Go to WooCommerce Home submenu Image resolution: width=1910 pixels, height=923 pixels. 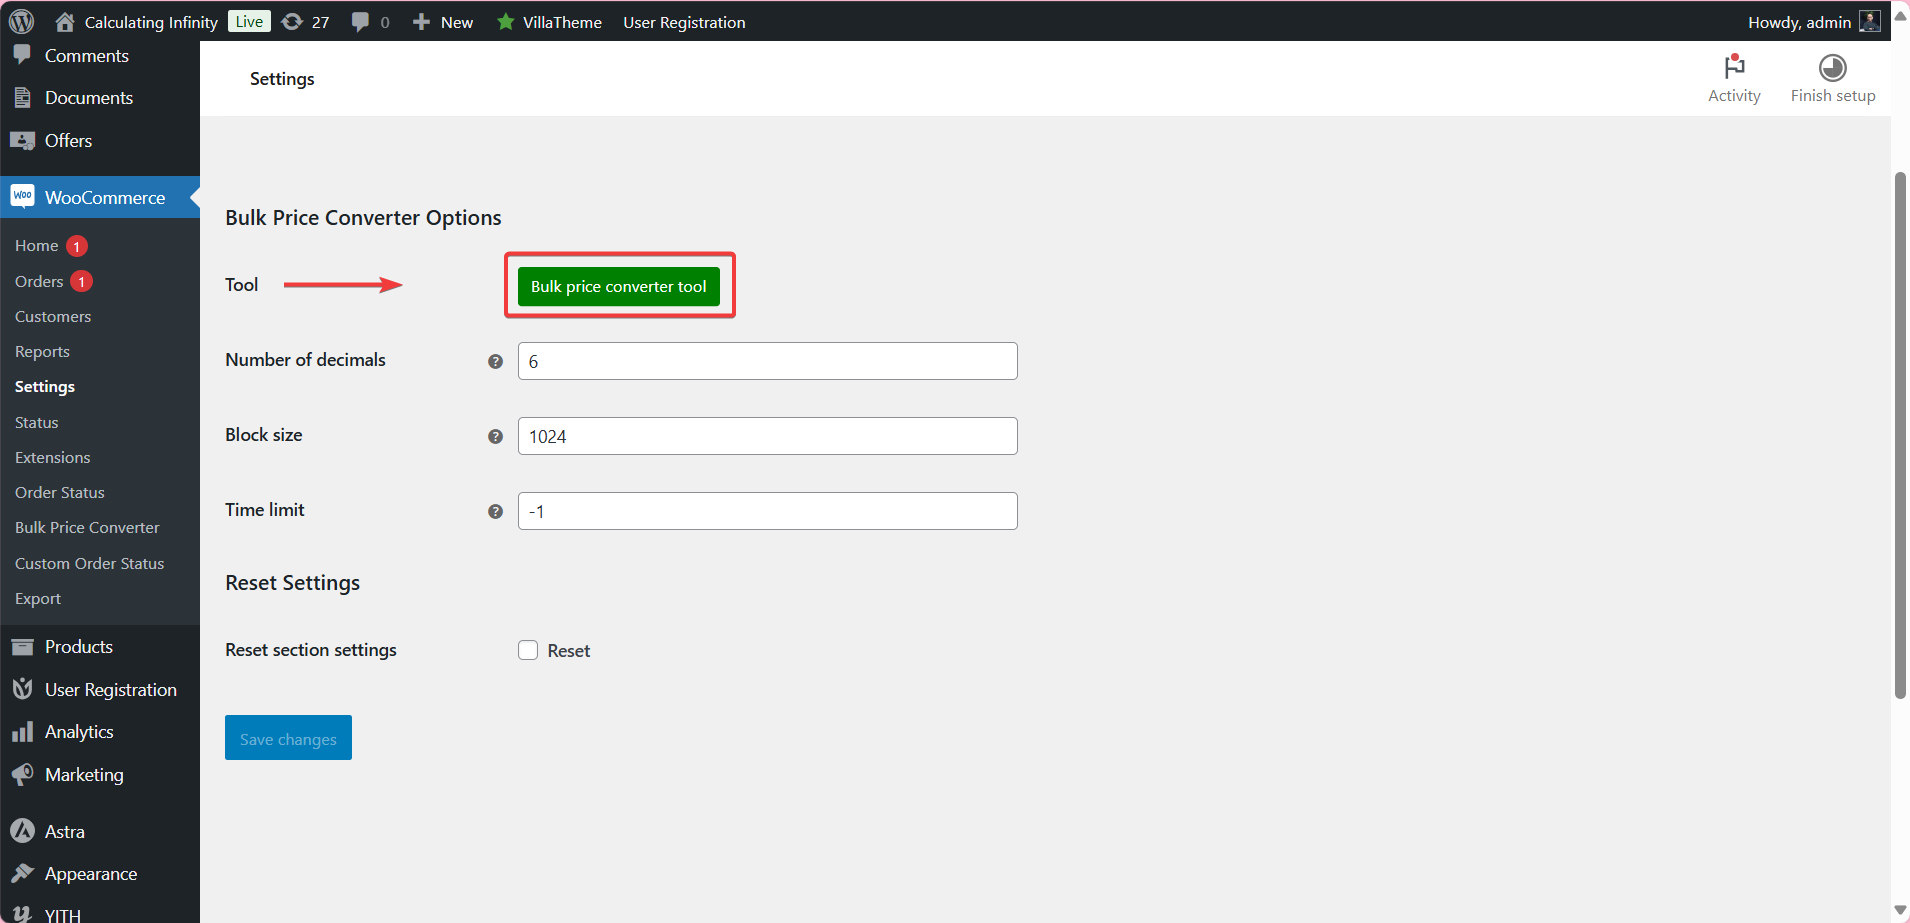(37, 246)
